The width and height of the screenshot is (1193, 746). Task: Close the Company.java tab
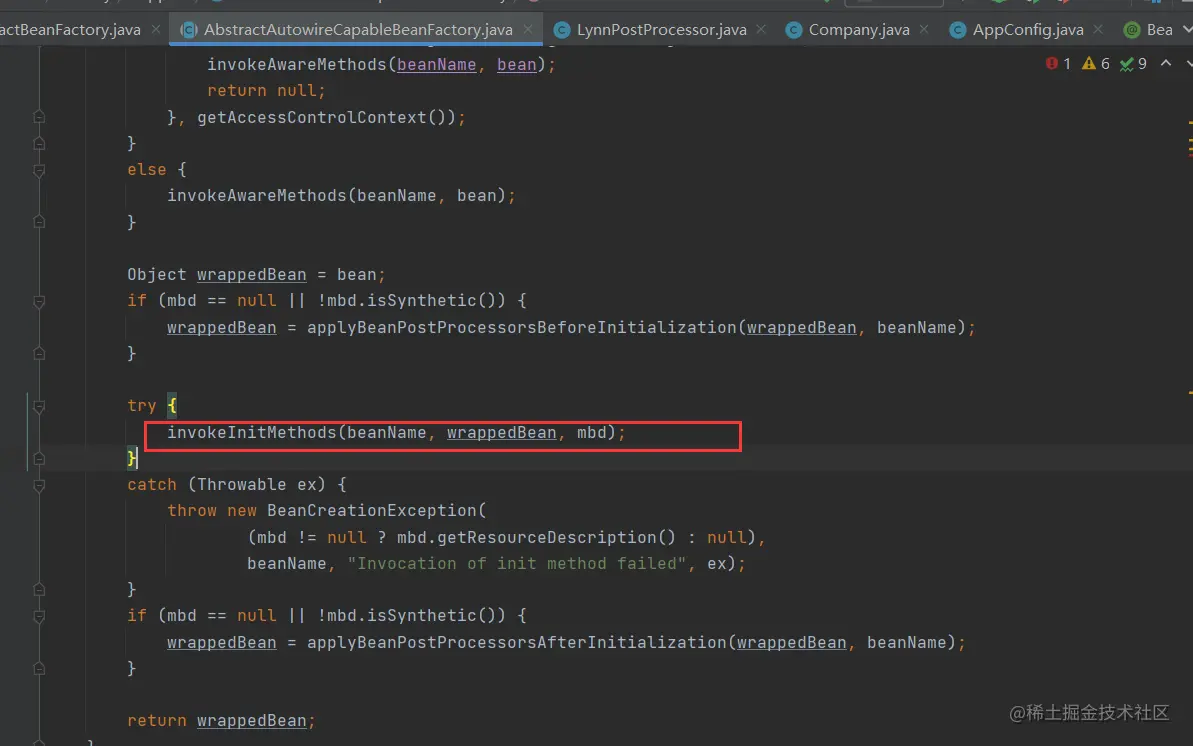coord(924,30)
